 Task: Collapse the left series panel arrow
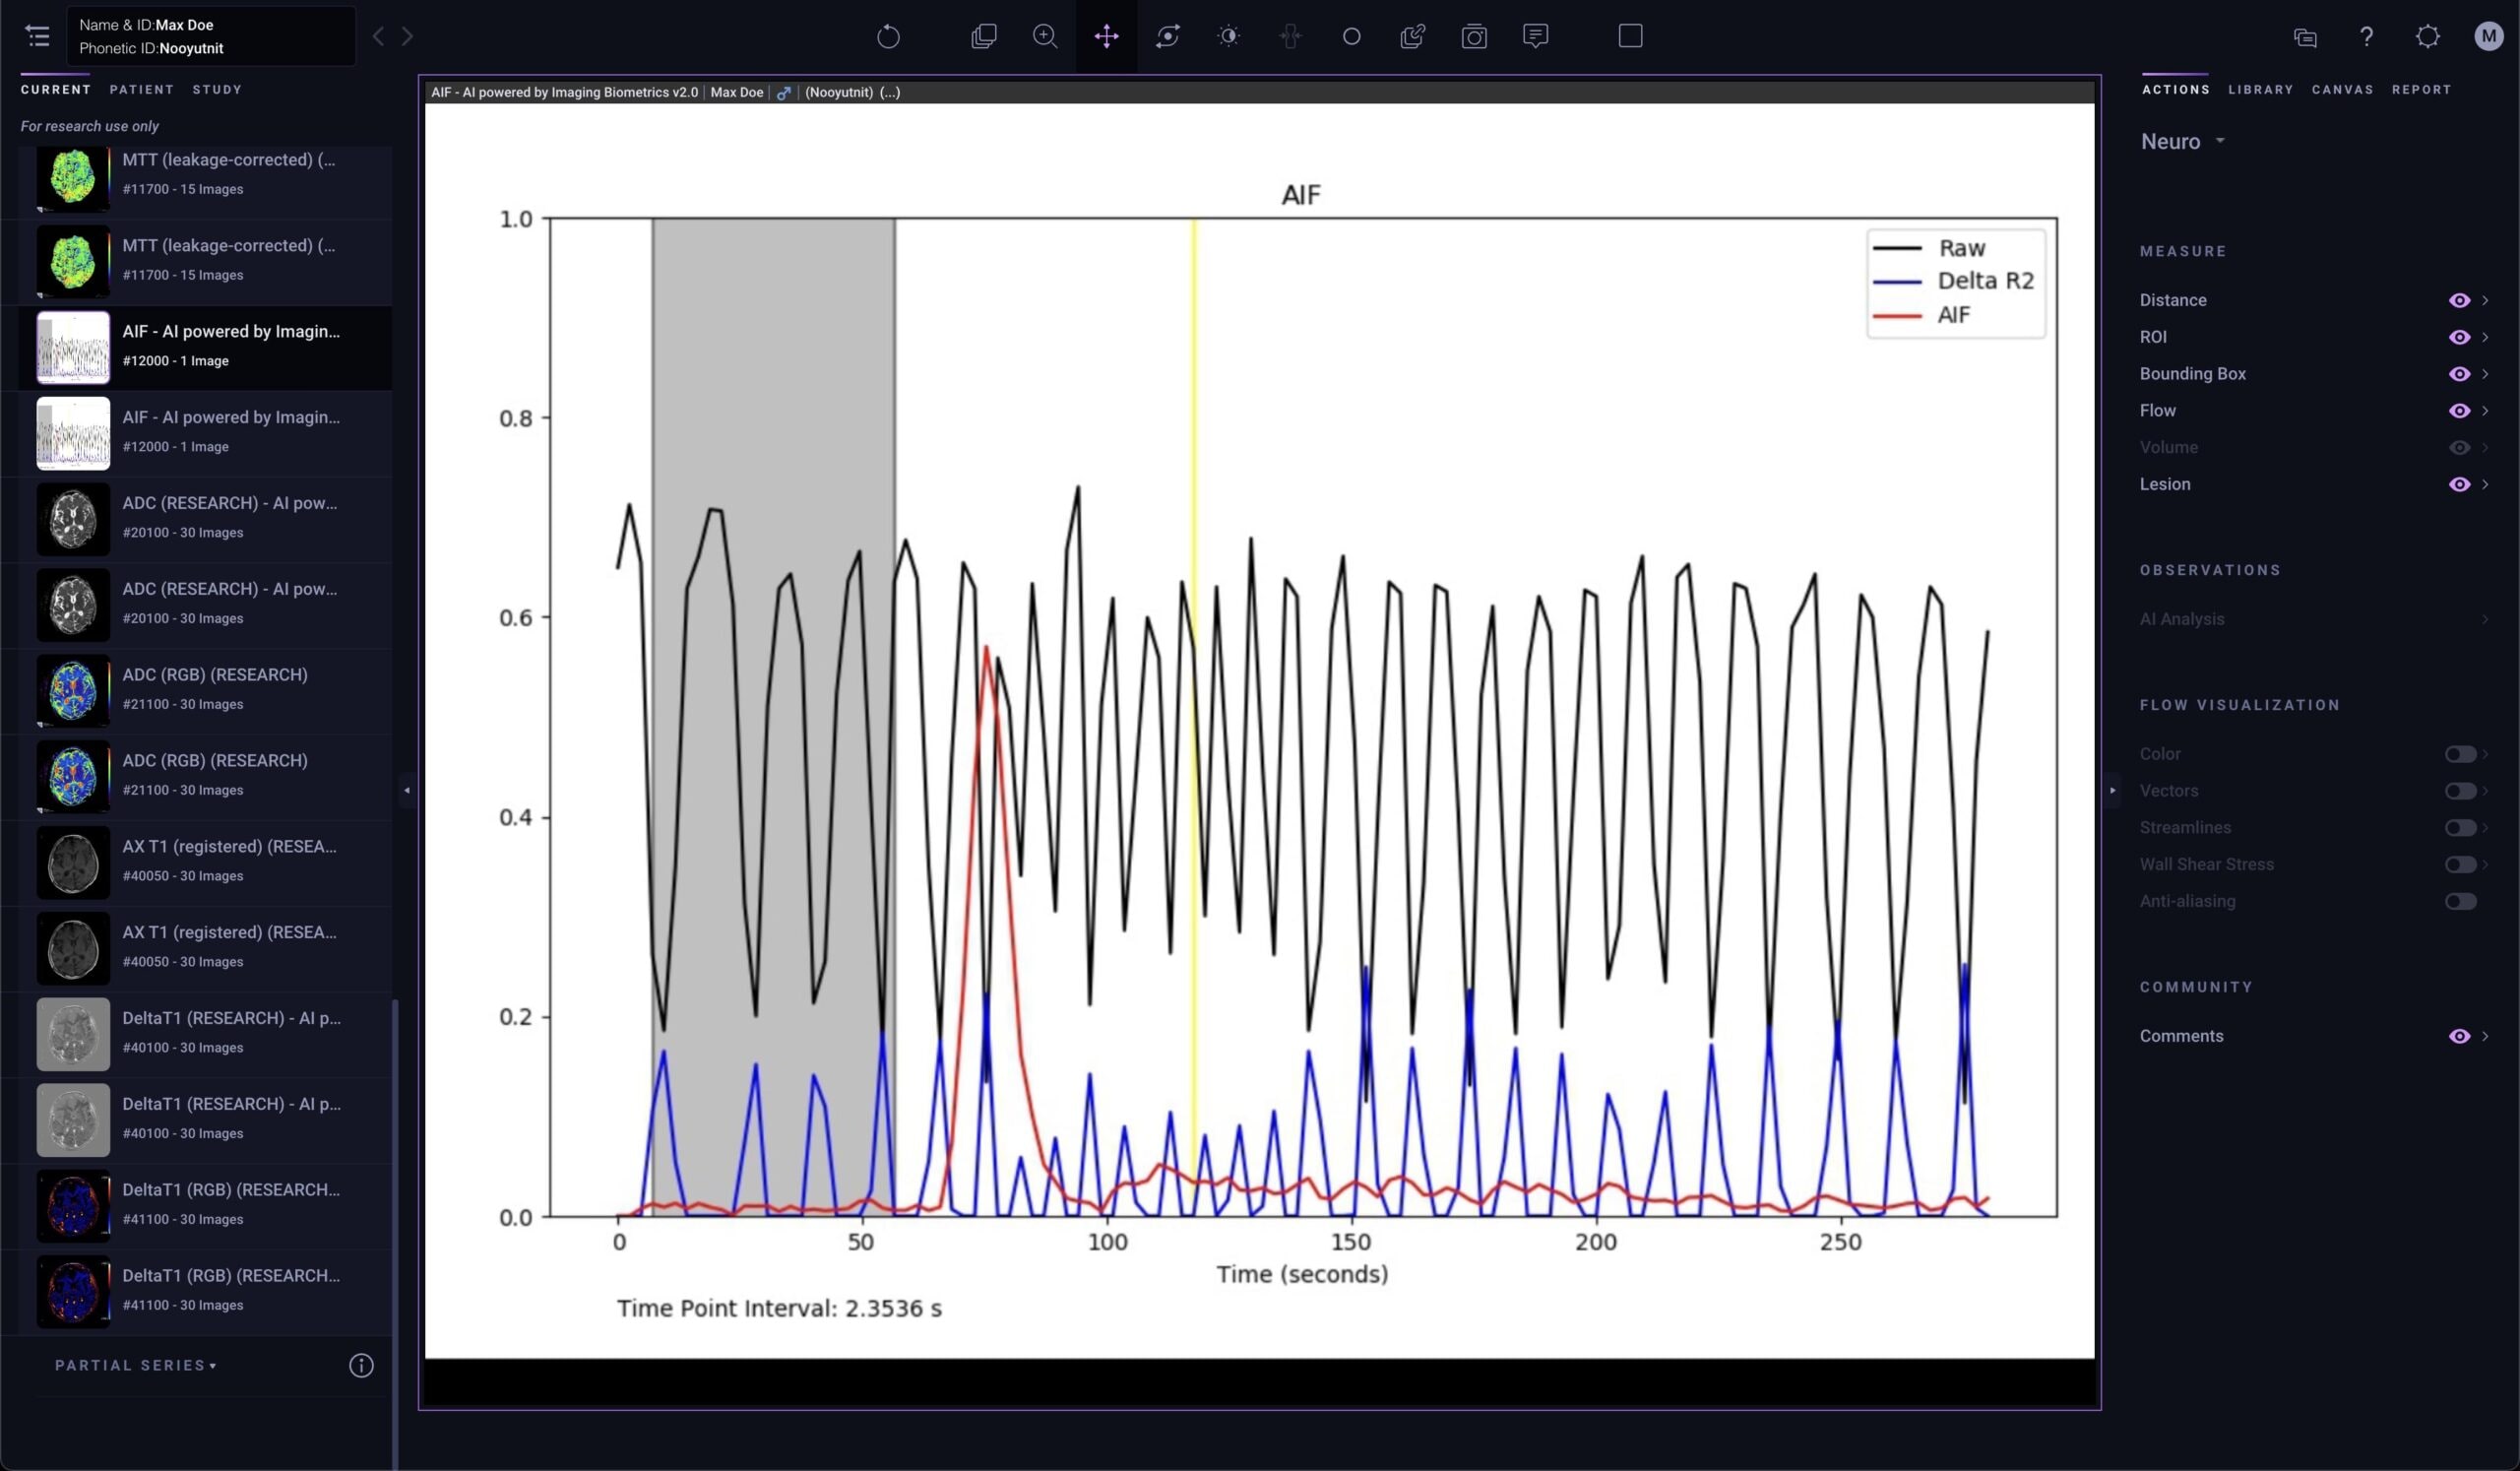(x=406, y=790)
